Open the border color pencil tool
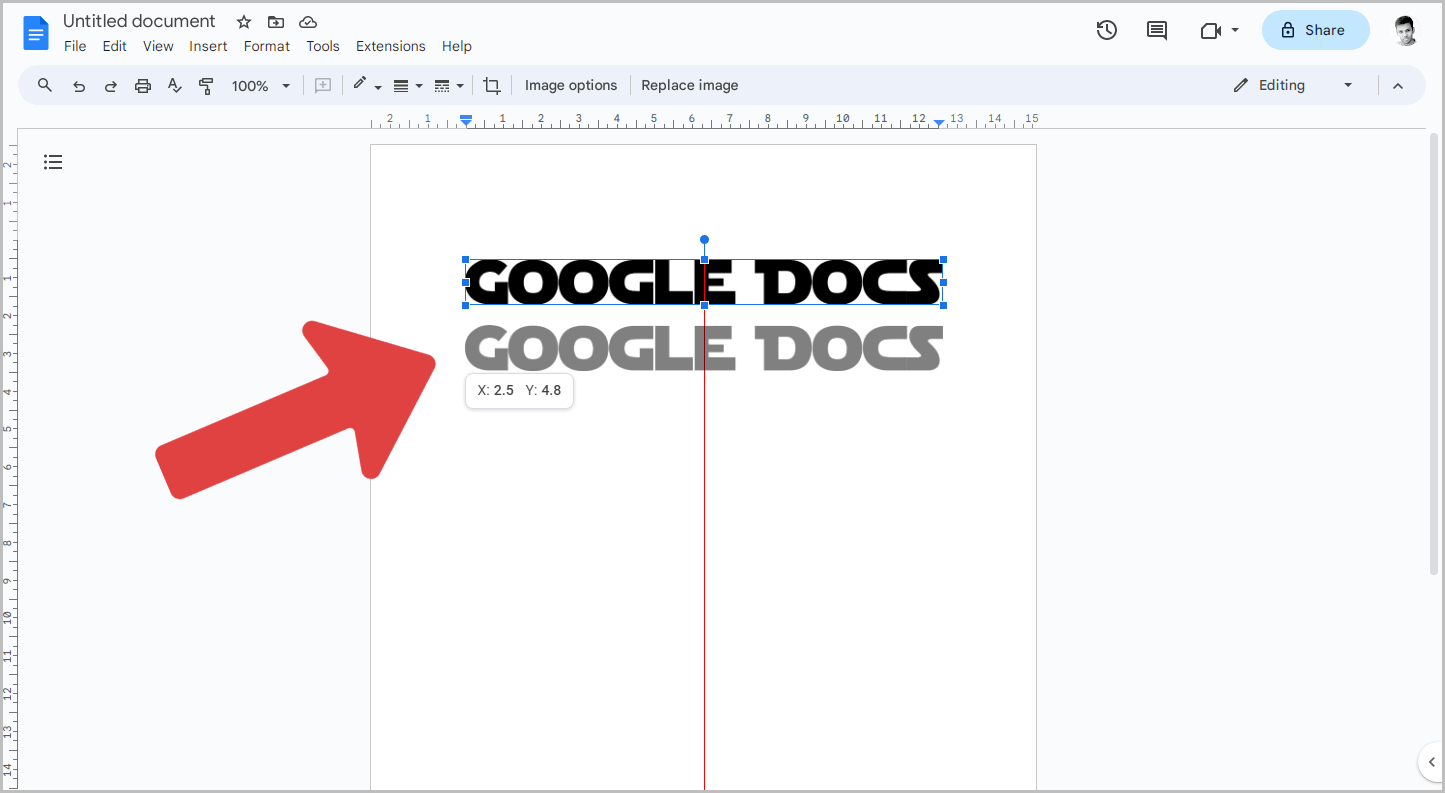This screenshot has height=793, width=1445. click(366, 86)
